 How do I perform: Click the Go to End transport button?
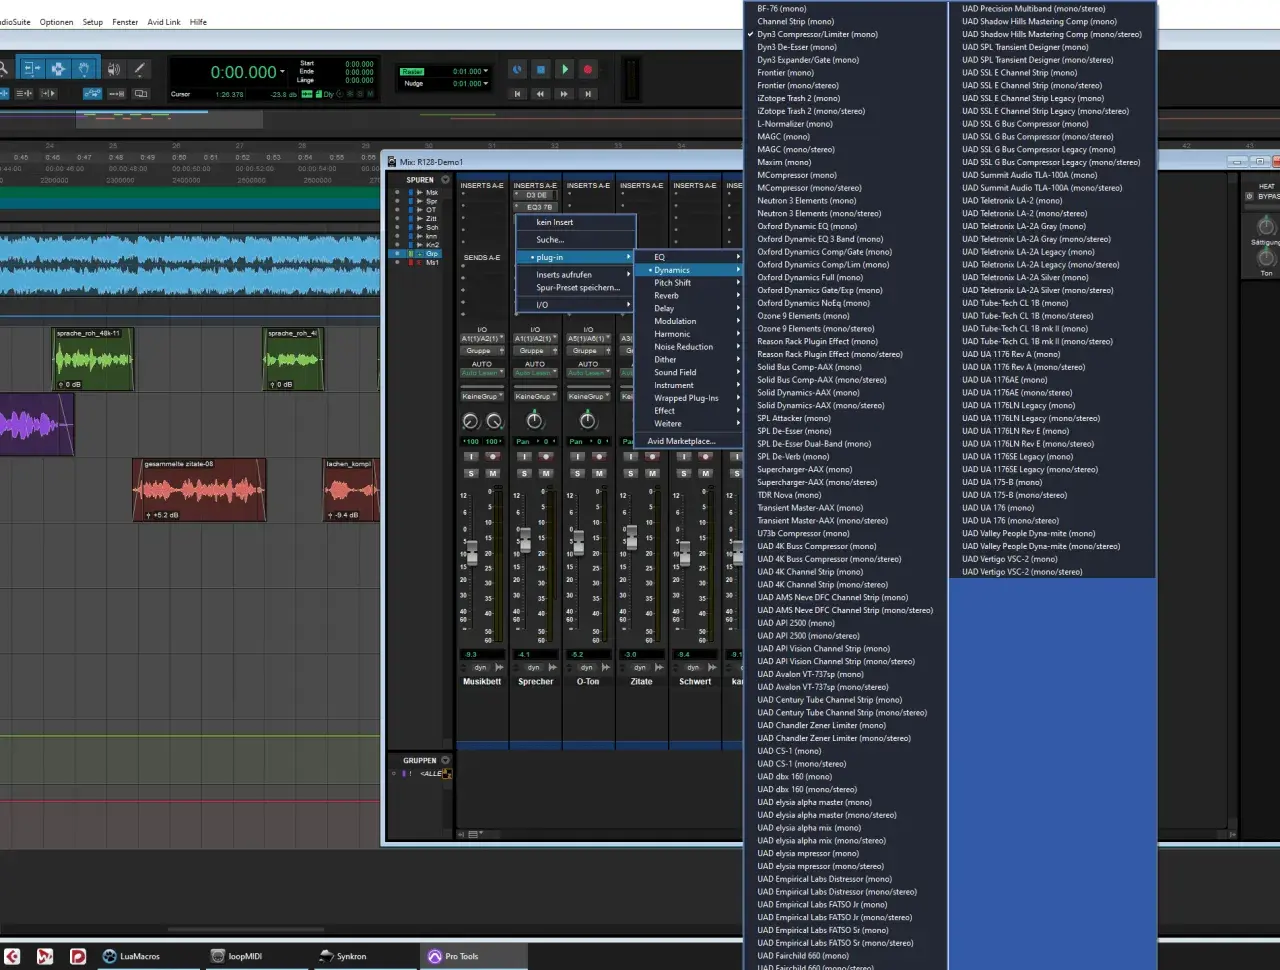(x=588, y=94)
